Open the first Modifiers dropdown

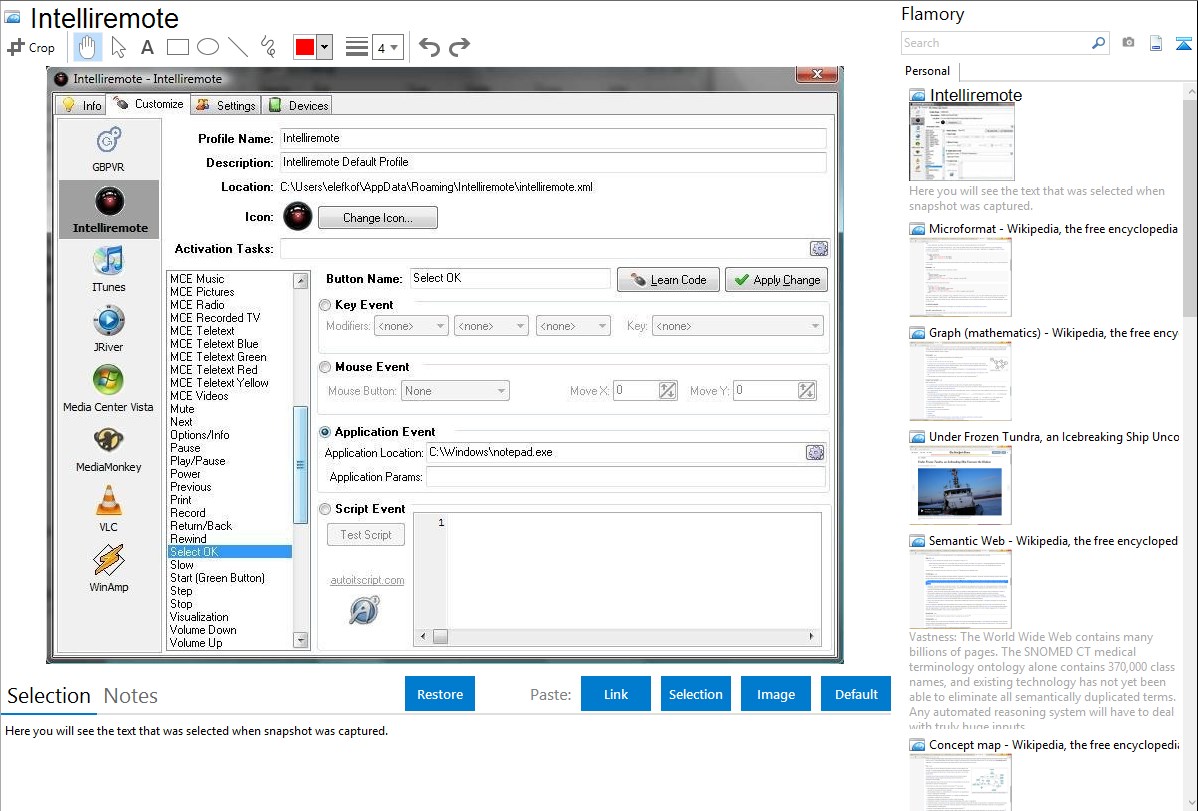(x=411, y=326)
